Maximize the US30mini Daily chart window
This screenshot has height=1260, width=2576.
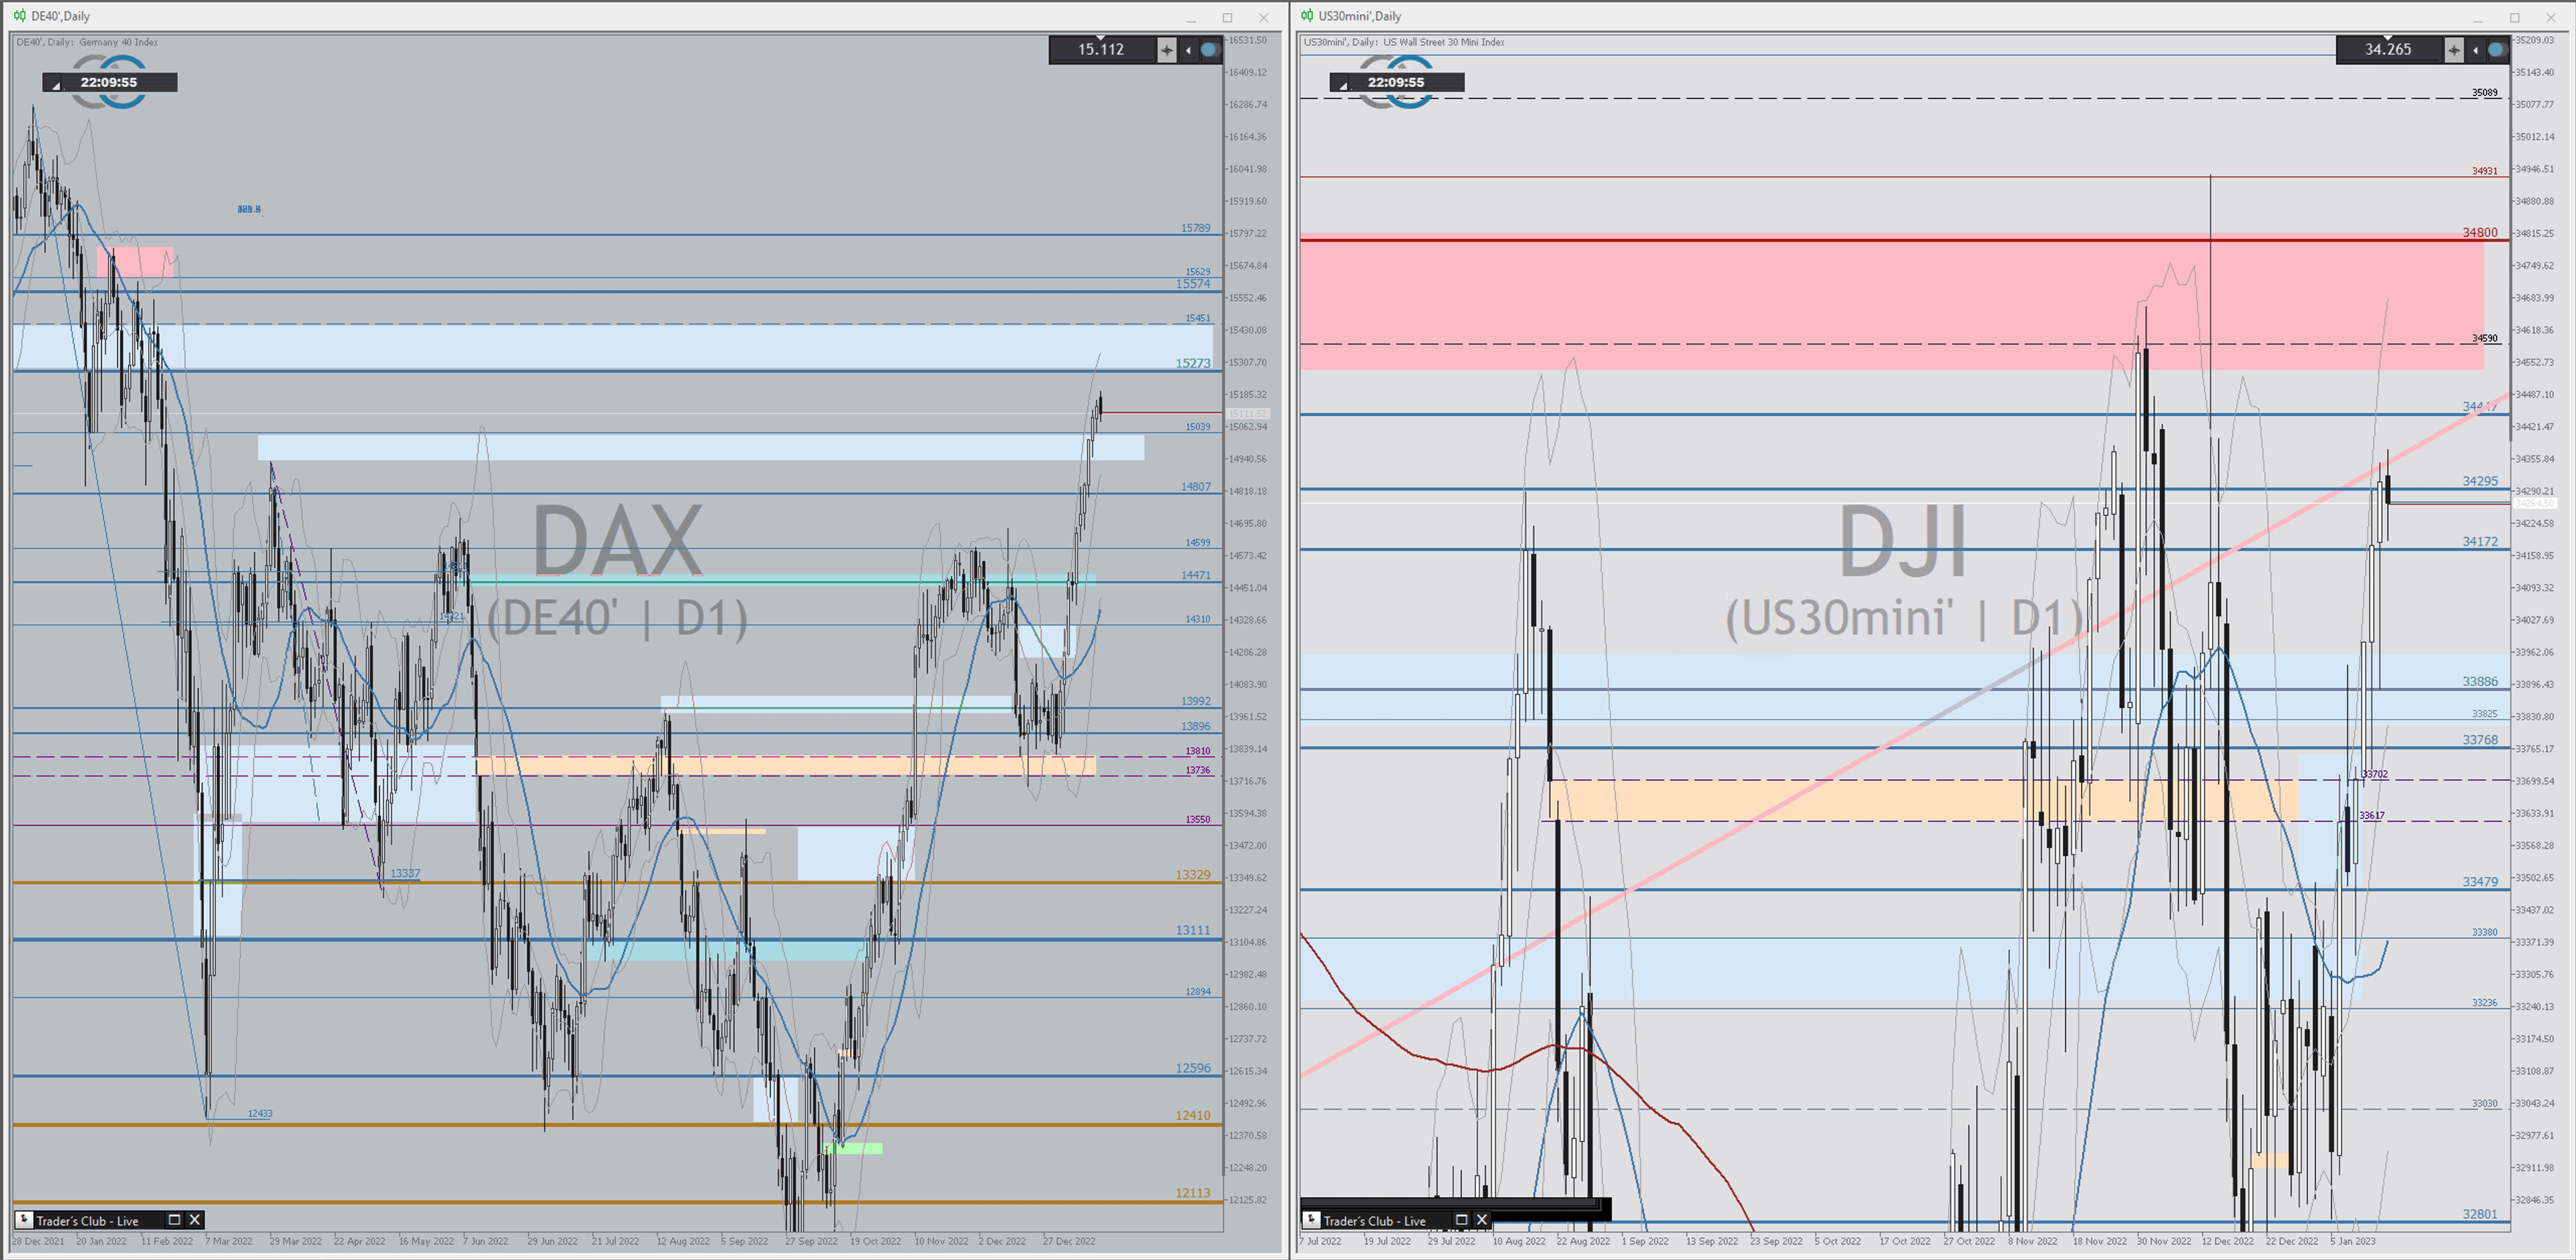point(2514,17)
